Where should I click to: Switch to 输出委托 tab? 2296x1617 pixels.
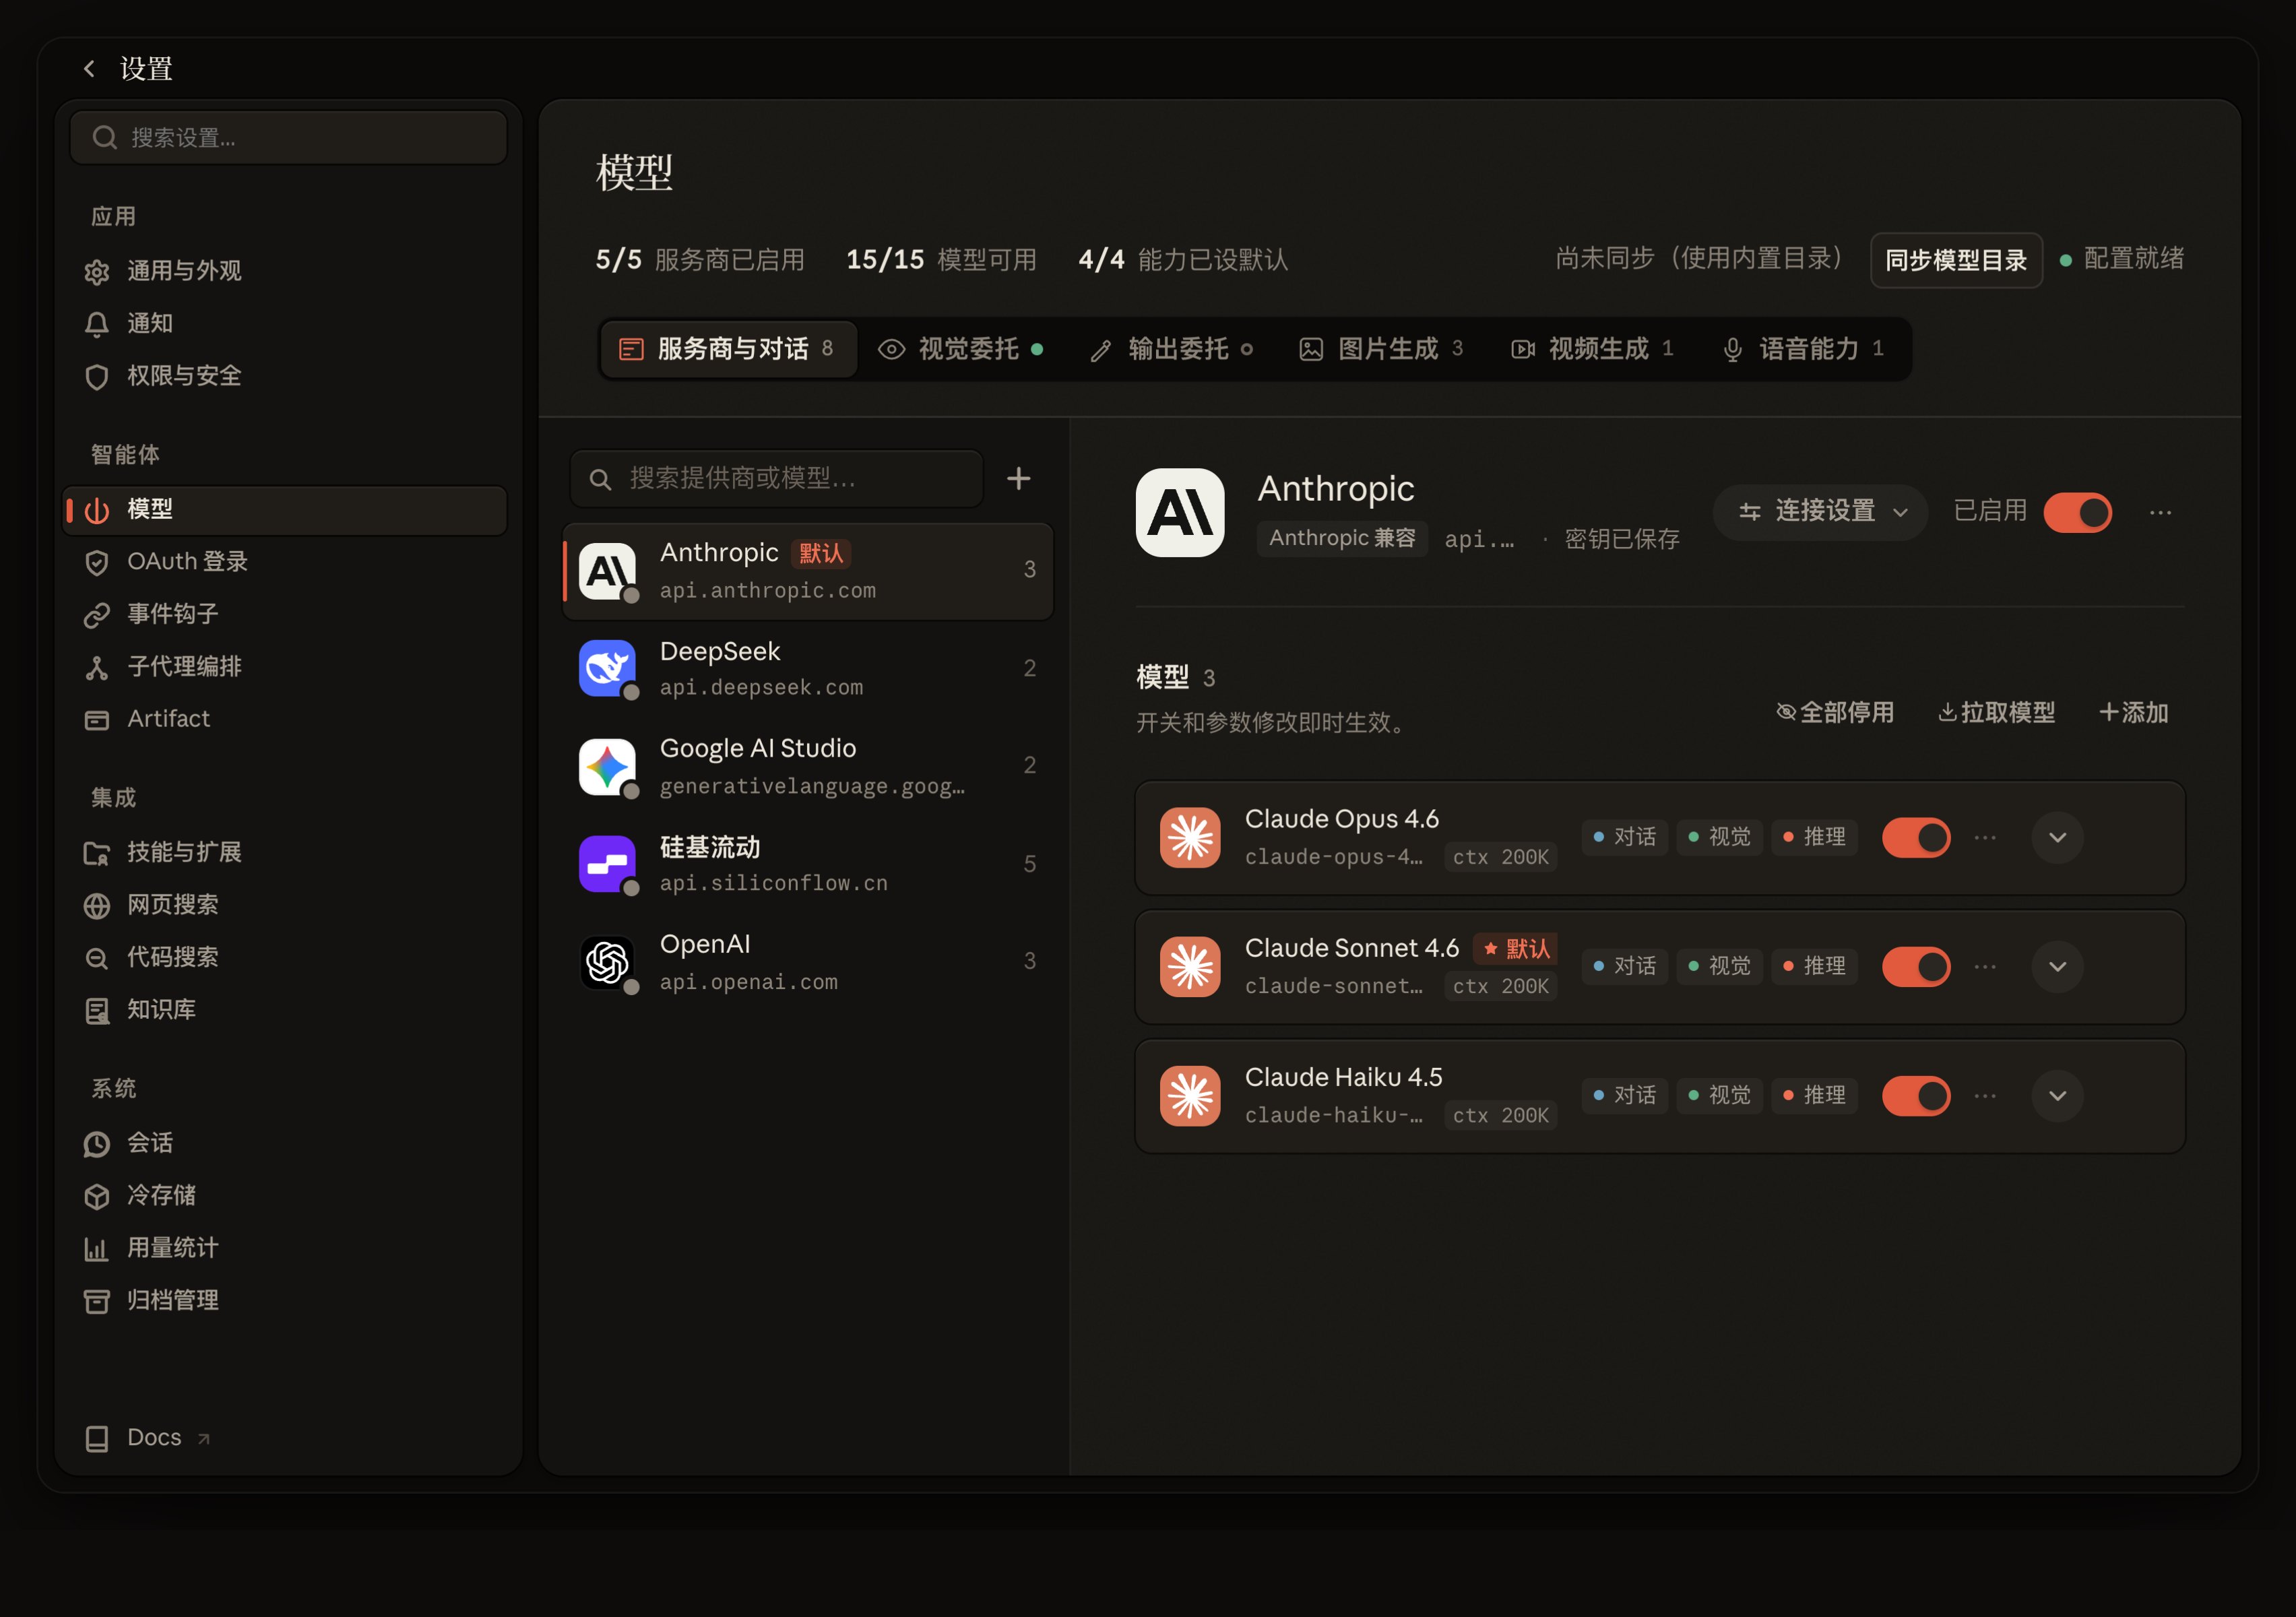[x=1171, y=349]
